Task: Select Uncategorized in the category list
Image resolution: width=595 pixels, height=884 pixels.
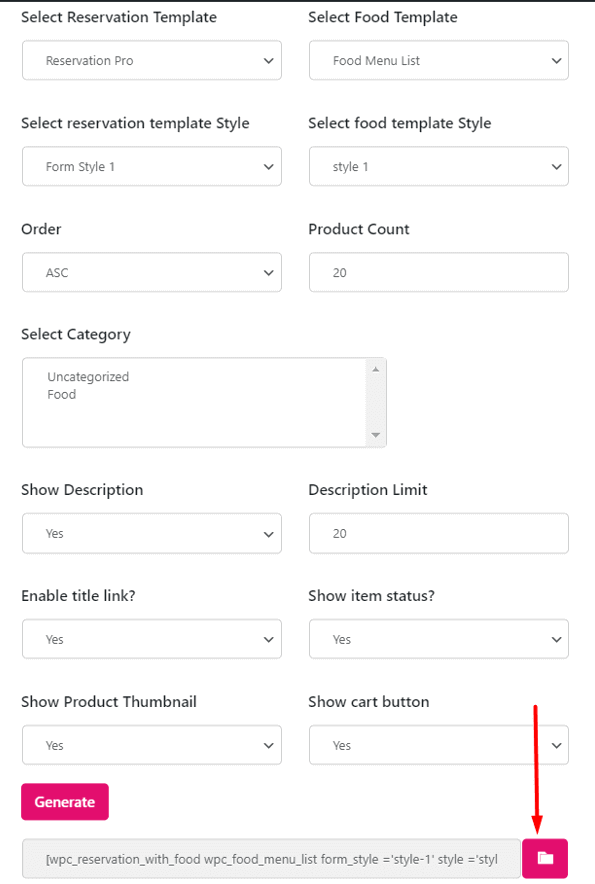Action: point(88,377)
